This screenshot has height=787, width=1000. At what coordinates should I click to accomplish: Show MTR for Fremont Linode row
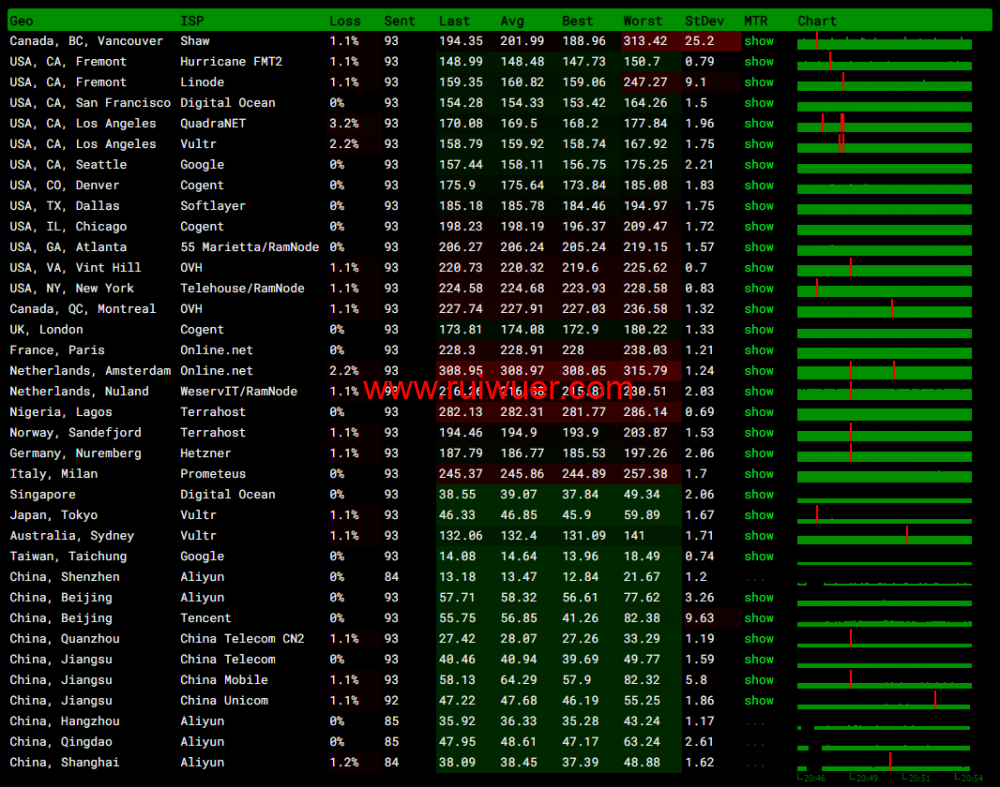click(x=758, y=82)
